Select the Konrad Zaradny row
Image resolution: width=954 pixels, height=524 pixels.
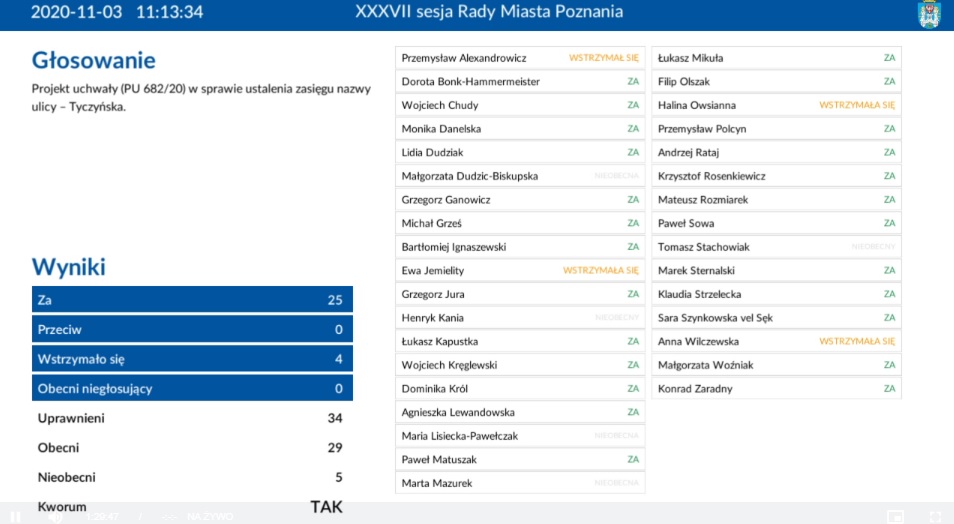tap(776, 389)
